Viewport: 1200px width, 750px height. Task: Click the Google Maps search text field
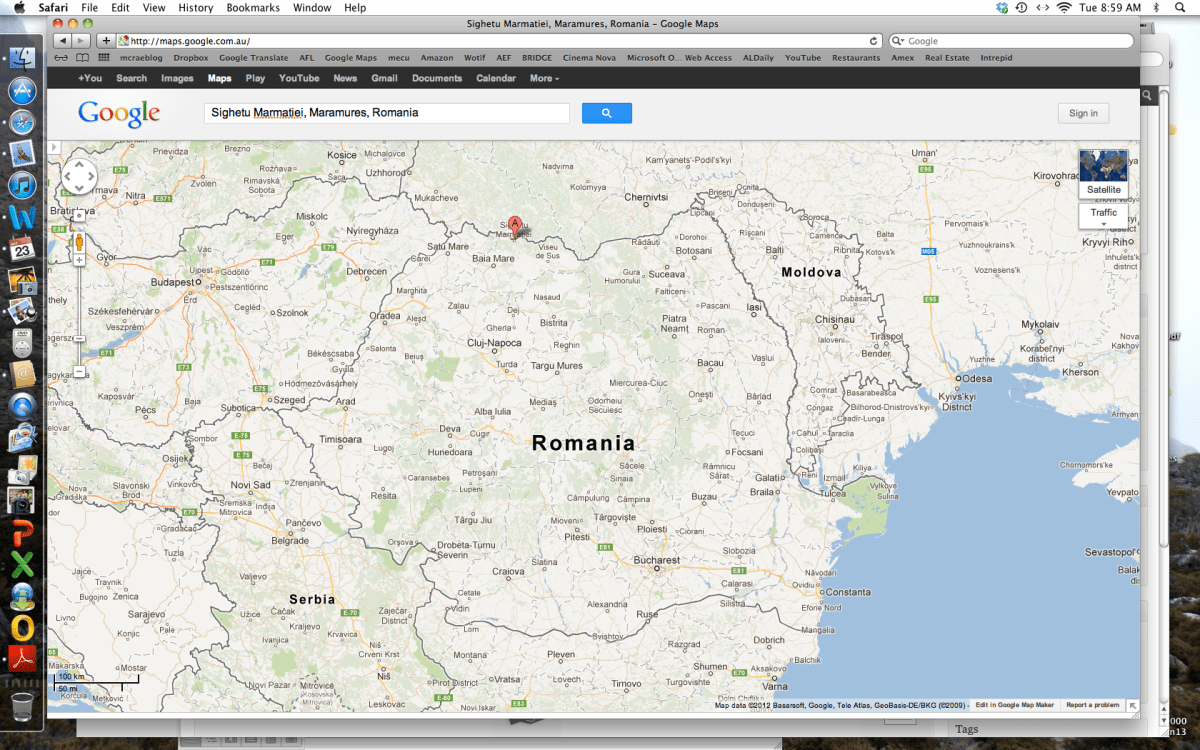pos(386,113)
